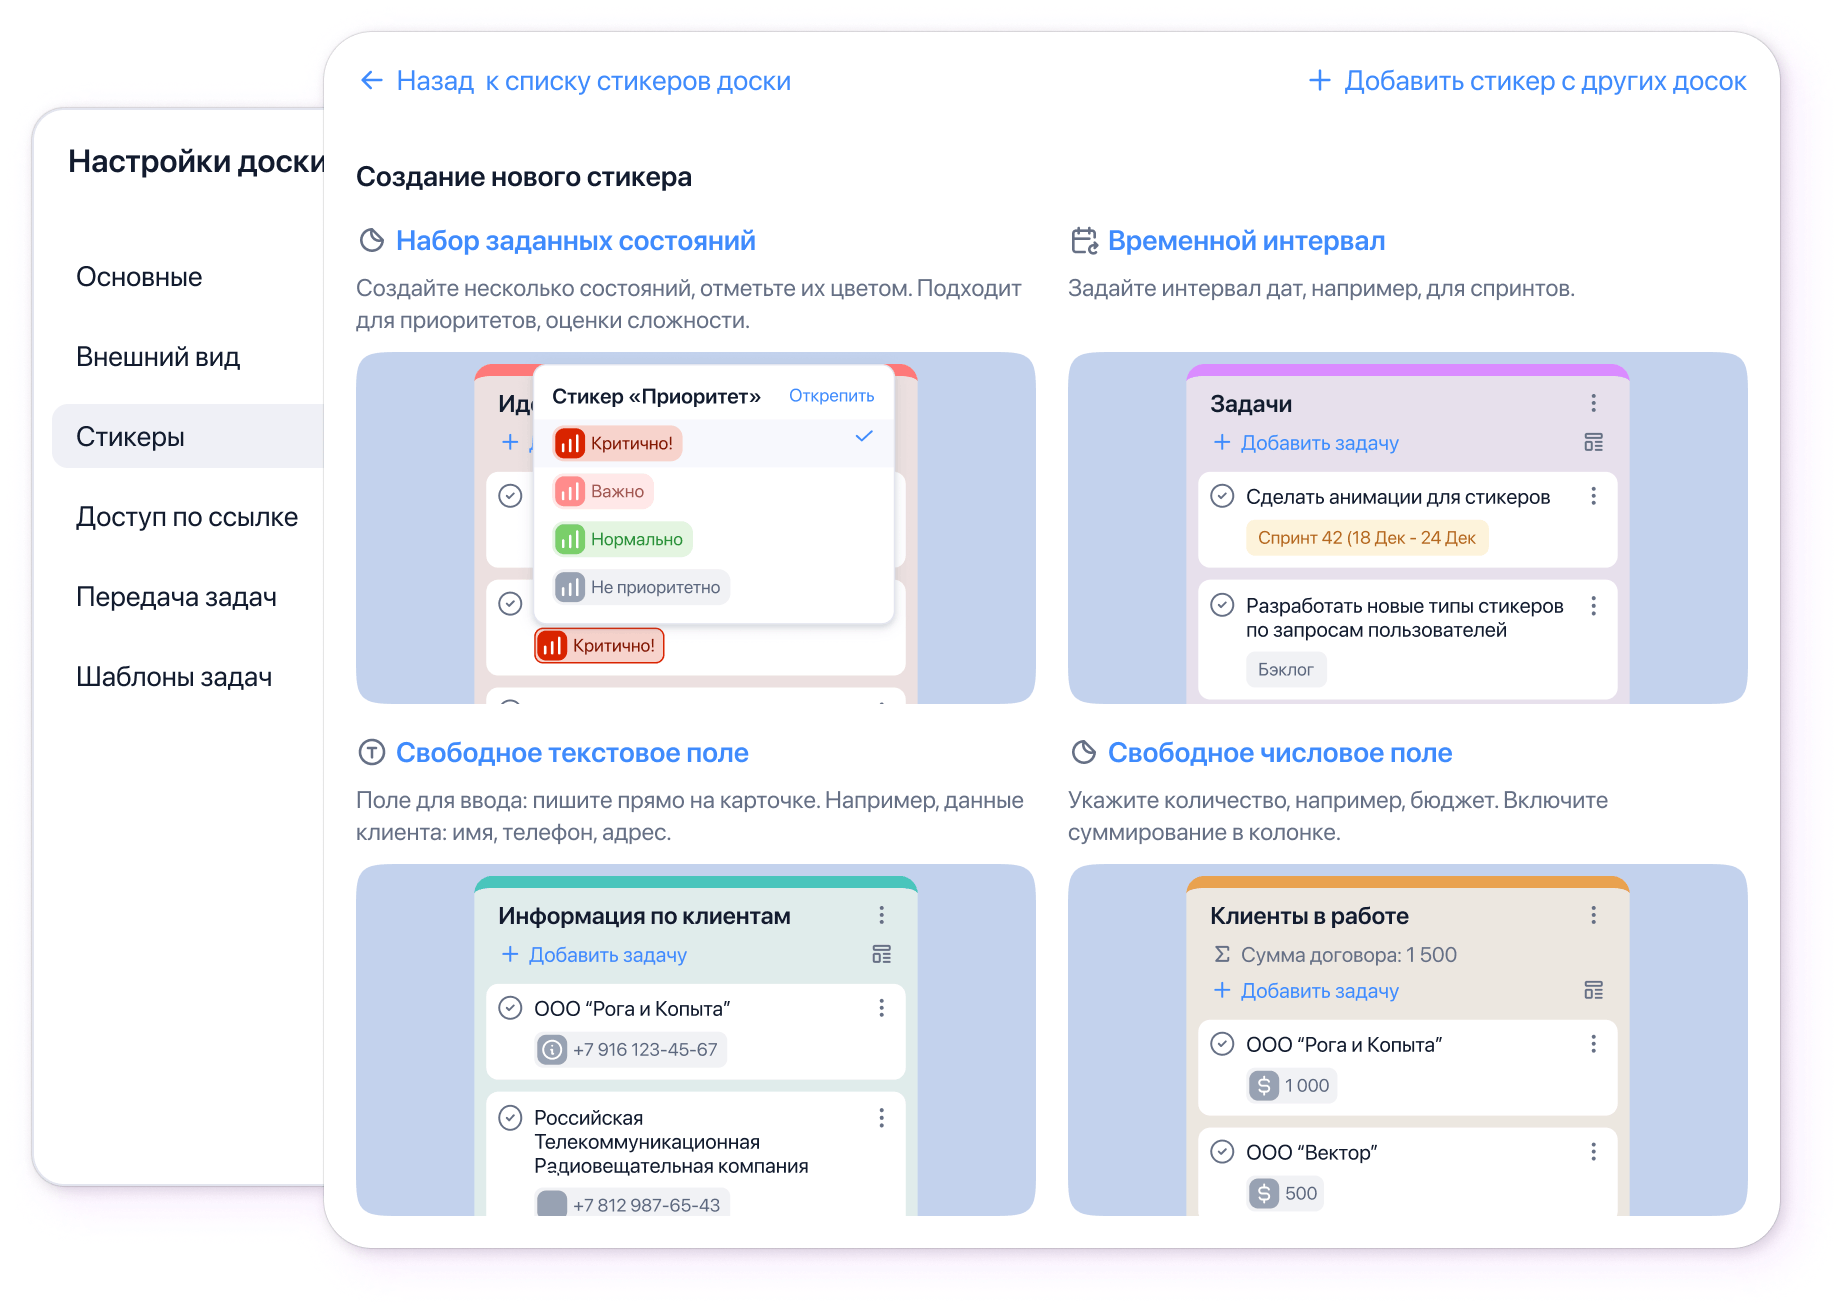
Task: Click Открепить in the Приоритет sticker popup
Action: [x=831, y=396]
